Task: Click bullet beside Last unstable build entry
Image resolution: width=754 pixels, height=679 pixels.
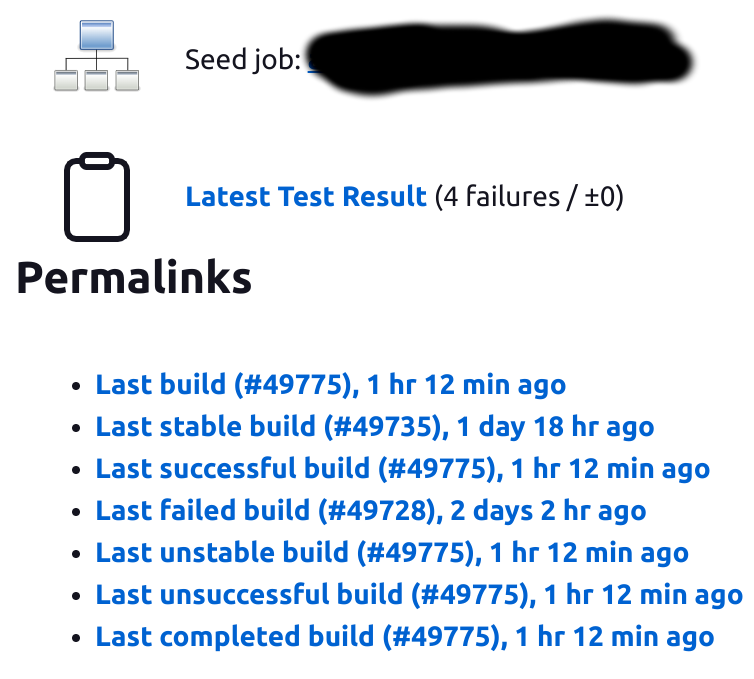Action: 75,554
